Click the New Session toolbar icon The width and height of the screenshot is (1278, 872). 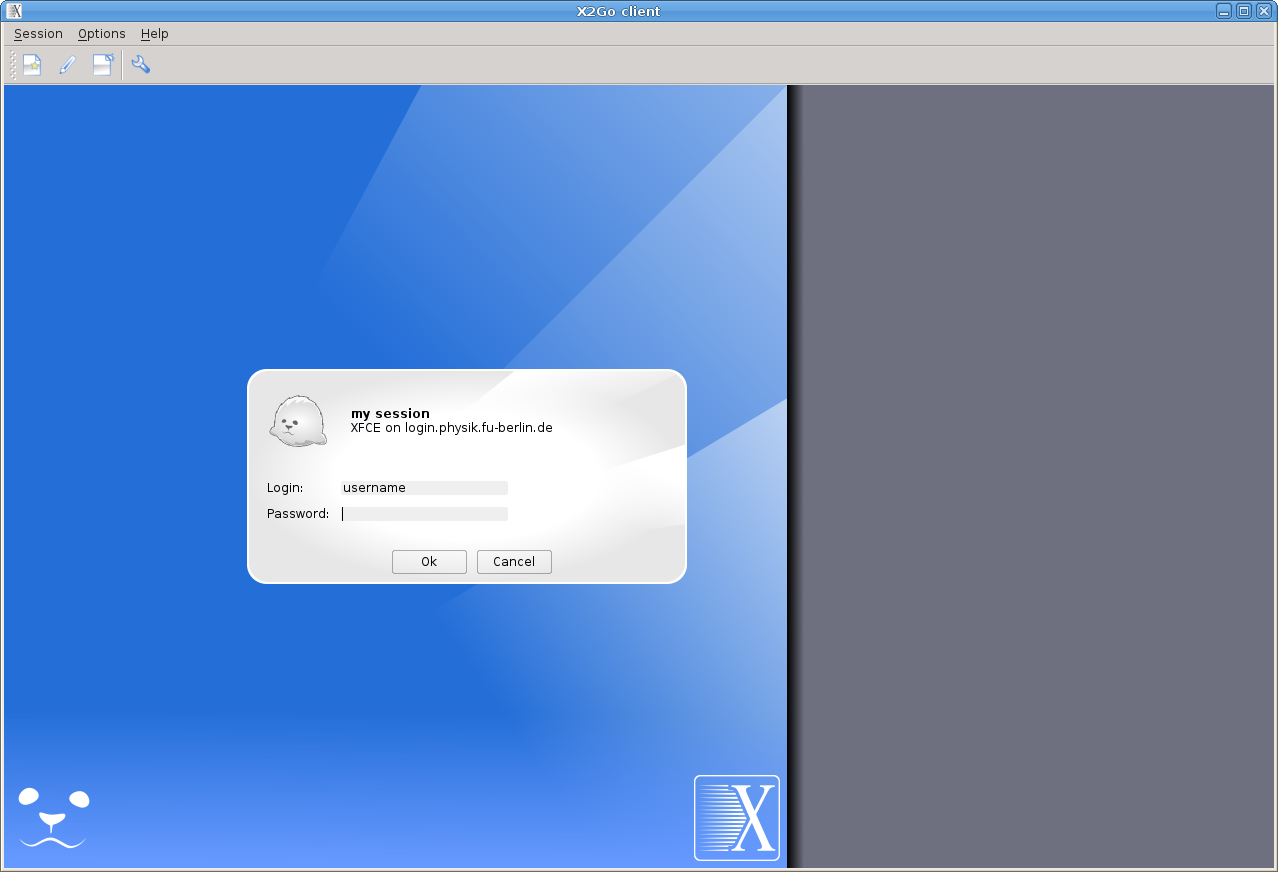32,65
